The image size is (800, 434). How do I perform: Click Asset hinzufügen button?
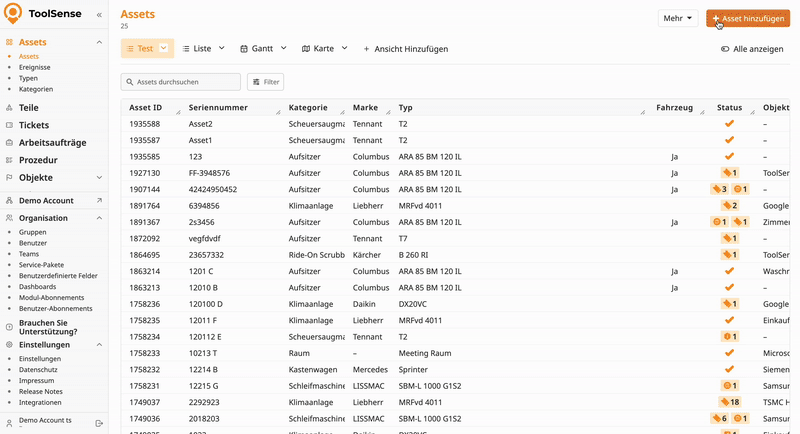748,18
